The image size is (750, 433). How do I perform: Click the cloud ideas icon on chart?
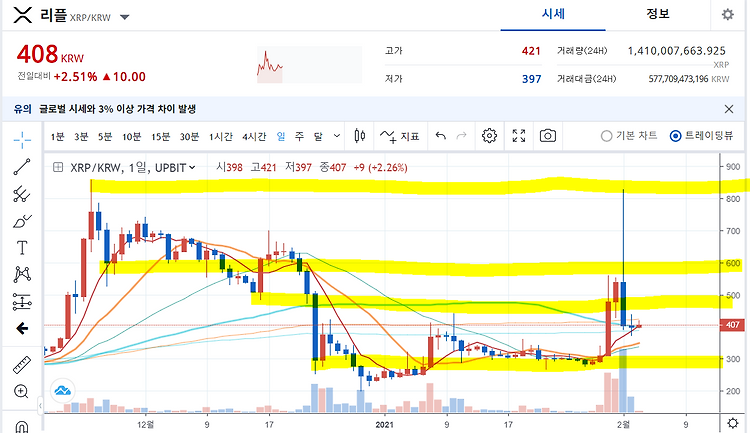coord(63,391)
